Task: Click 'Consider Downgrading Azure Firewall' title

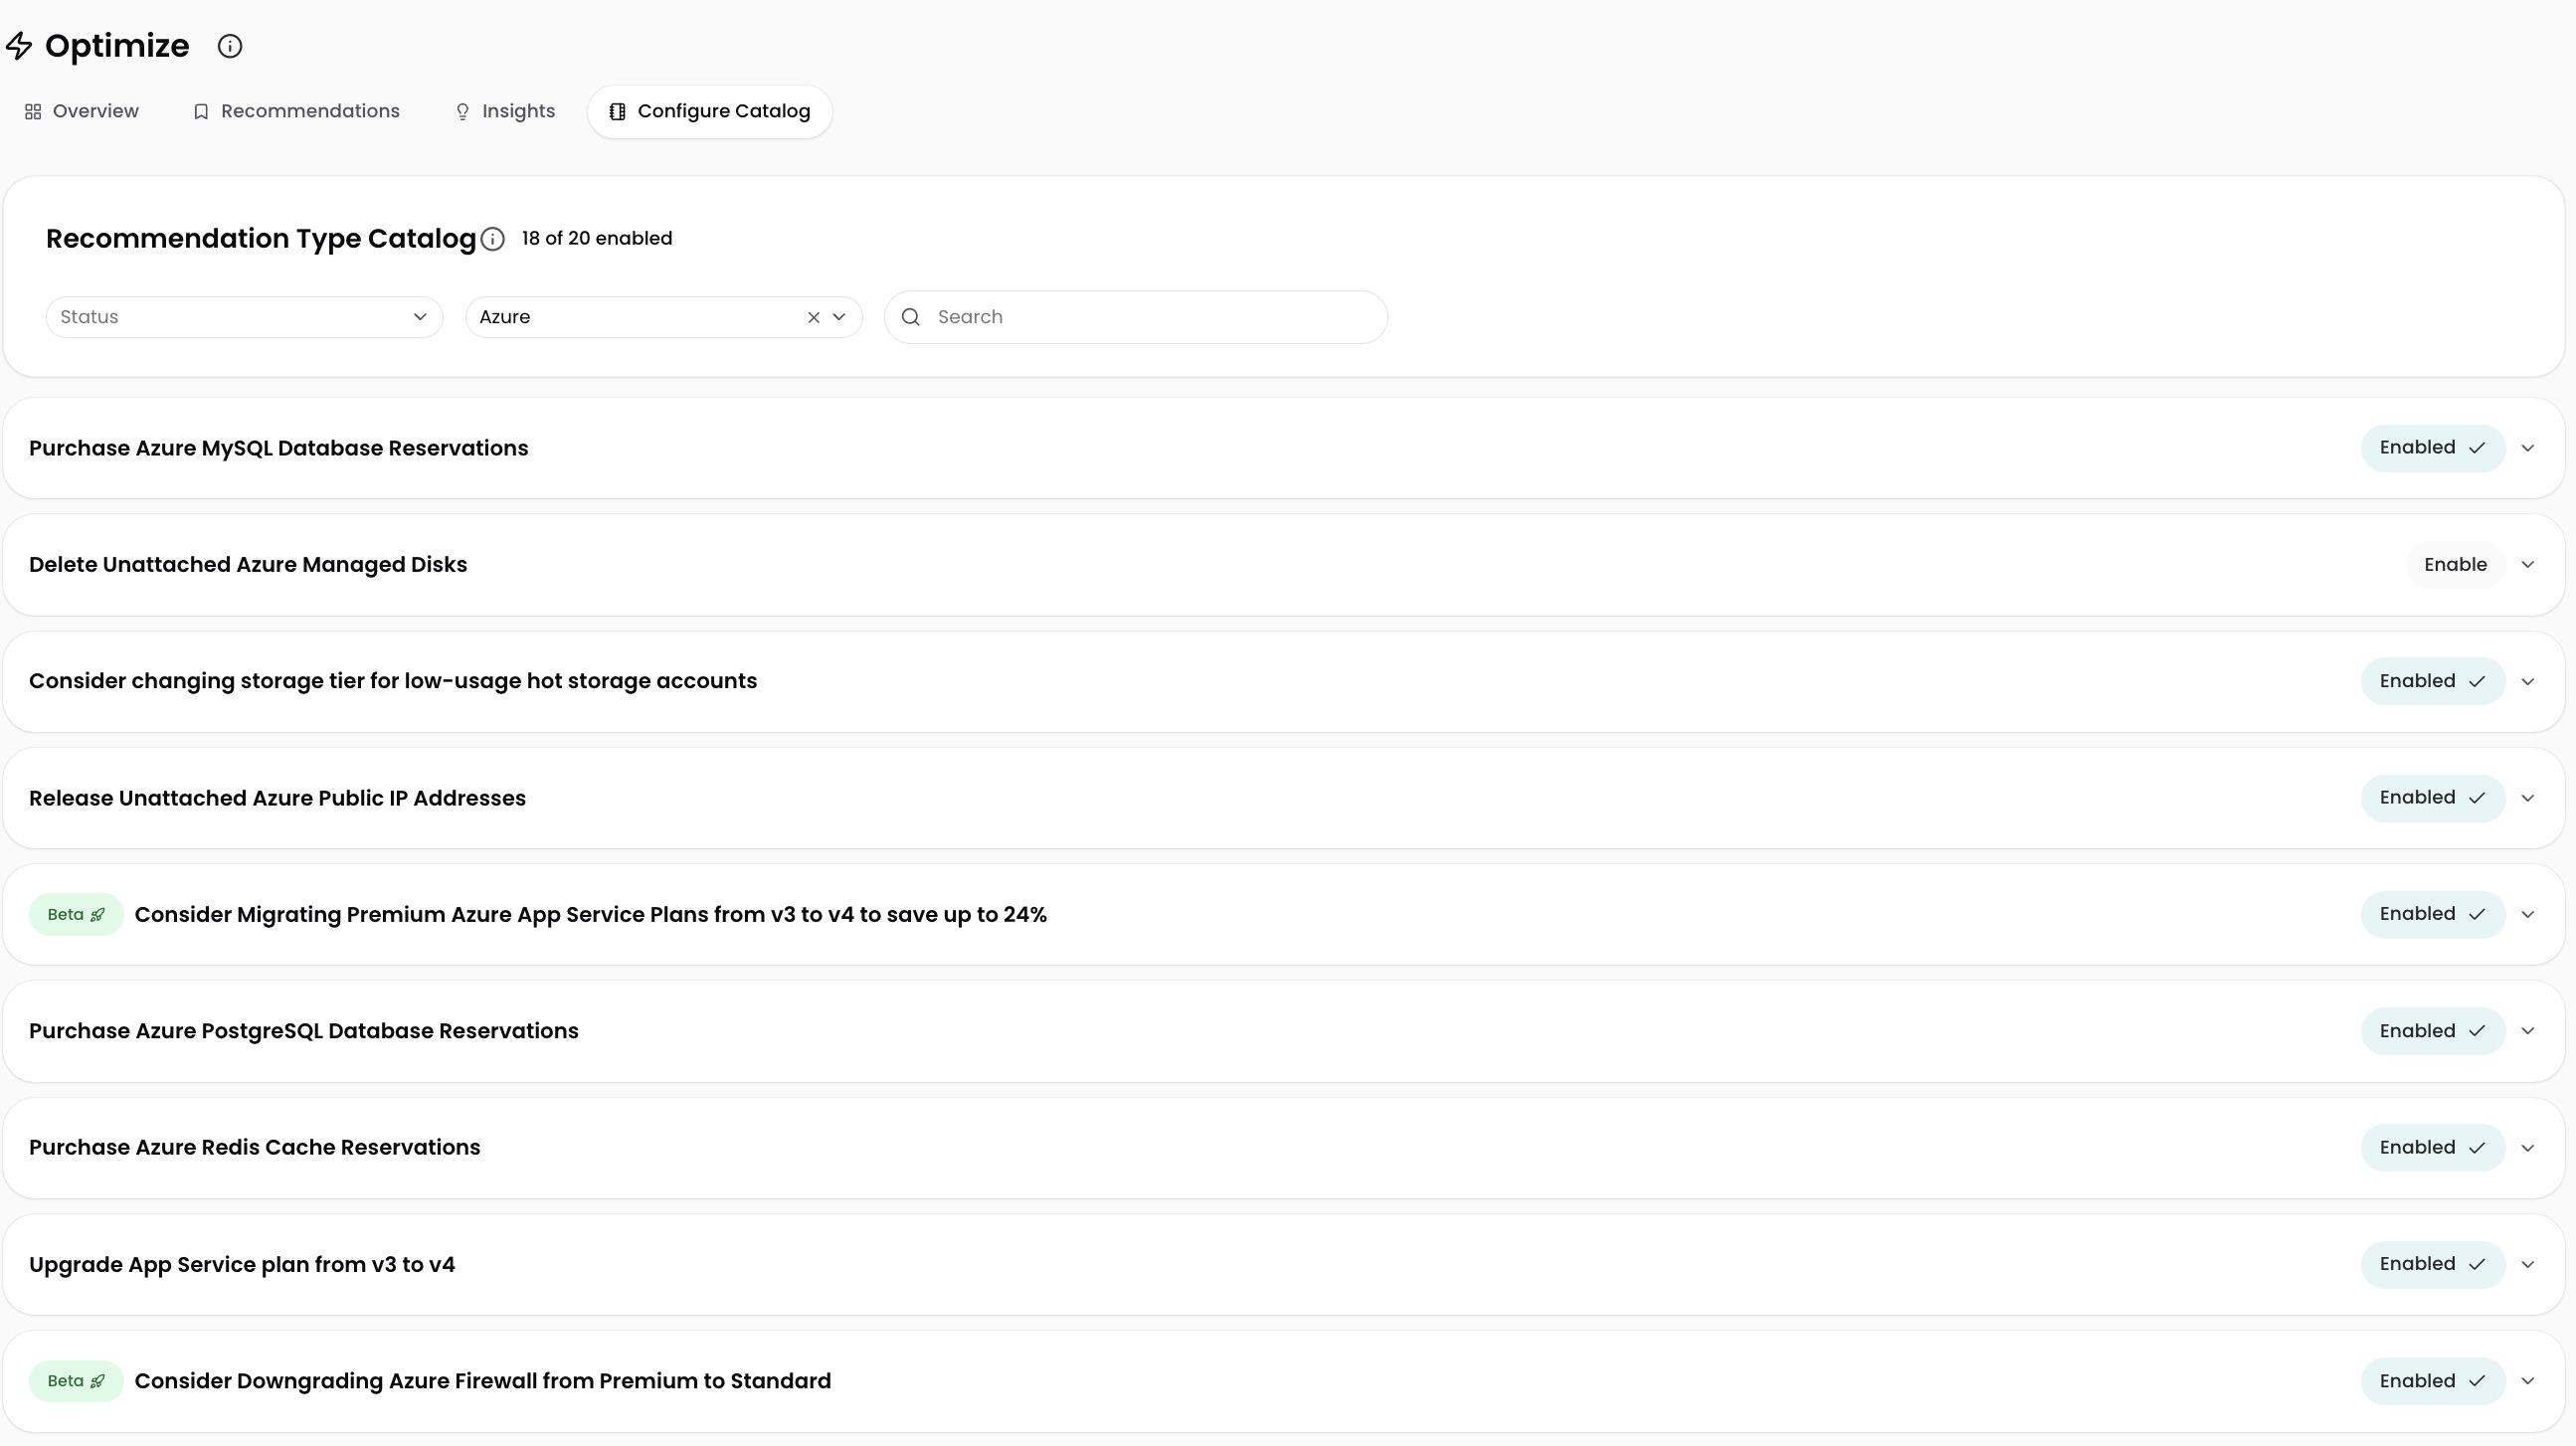Action: pyautogui.click(x=483, y=1381)
